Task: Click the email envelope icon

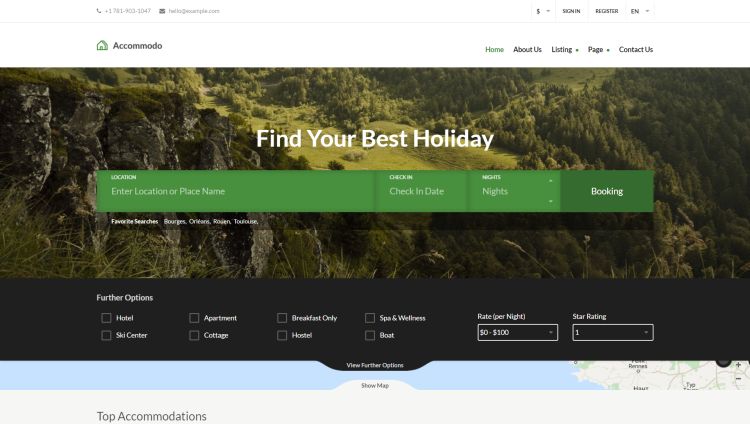Action: pos(162,11)
